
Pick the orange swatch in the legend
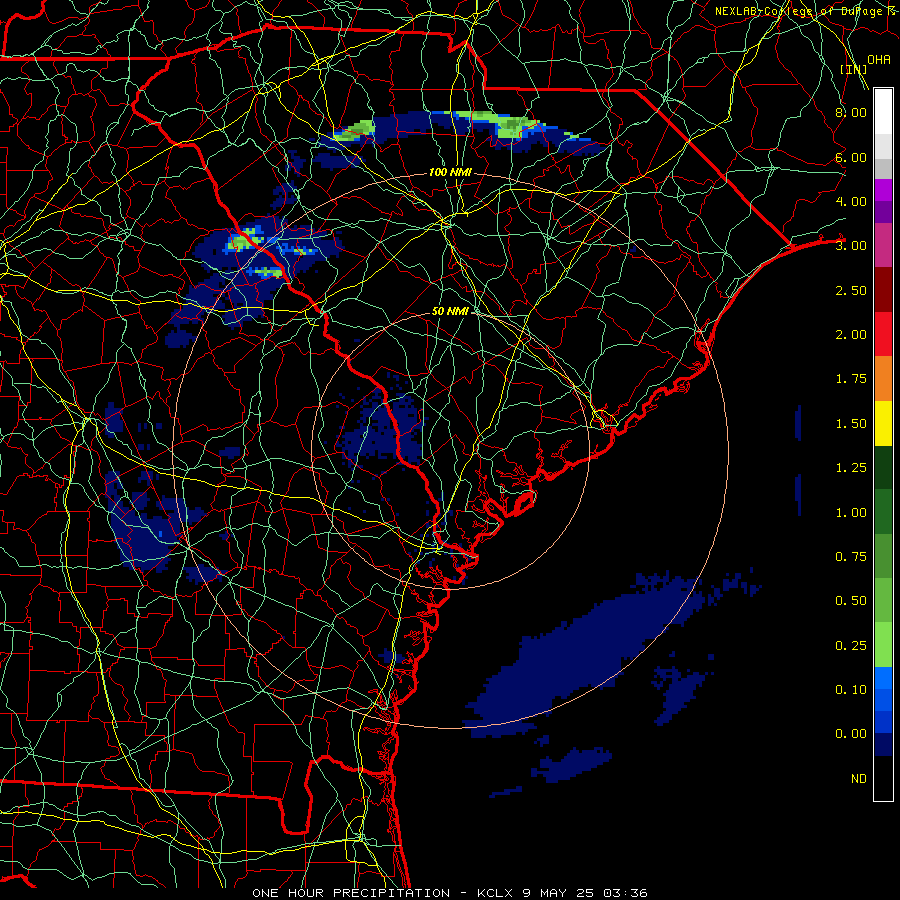883,379
